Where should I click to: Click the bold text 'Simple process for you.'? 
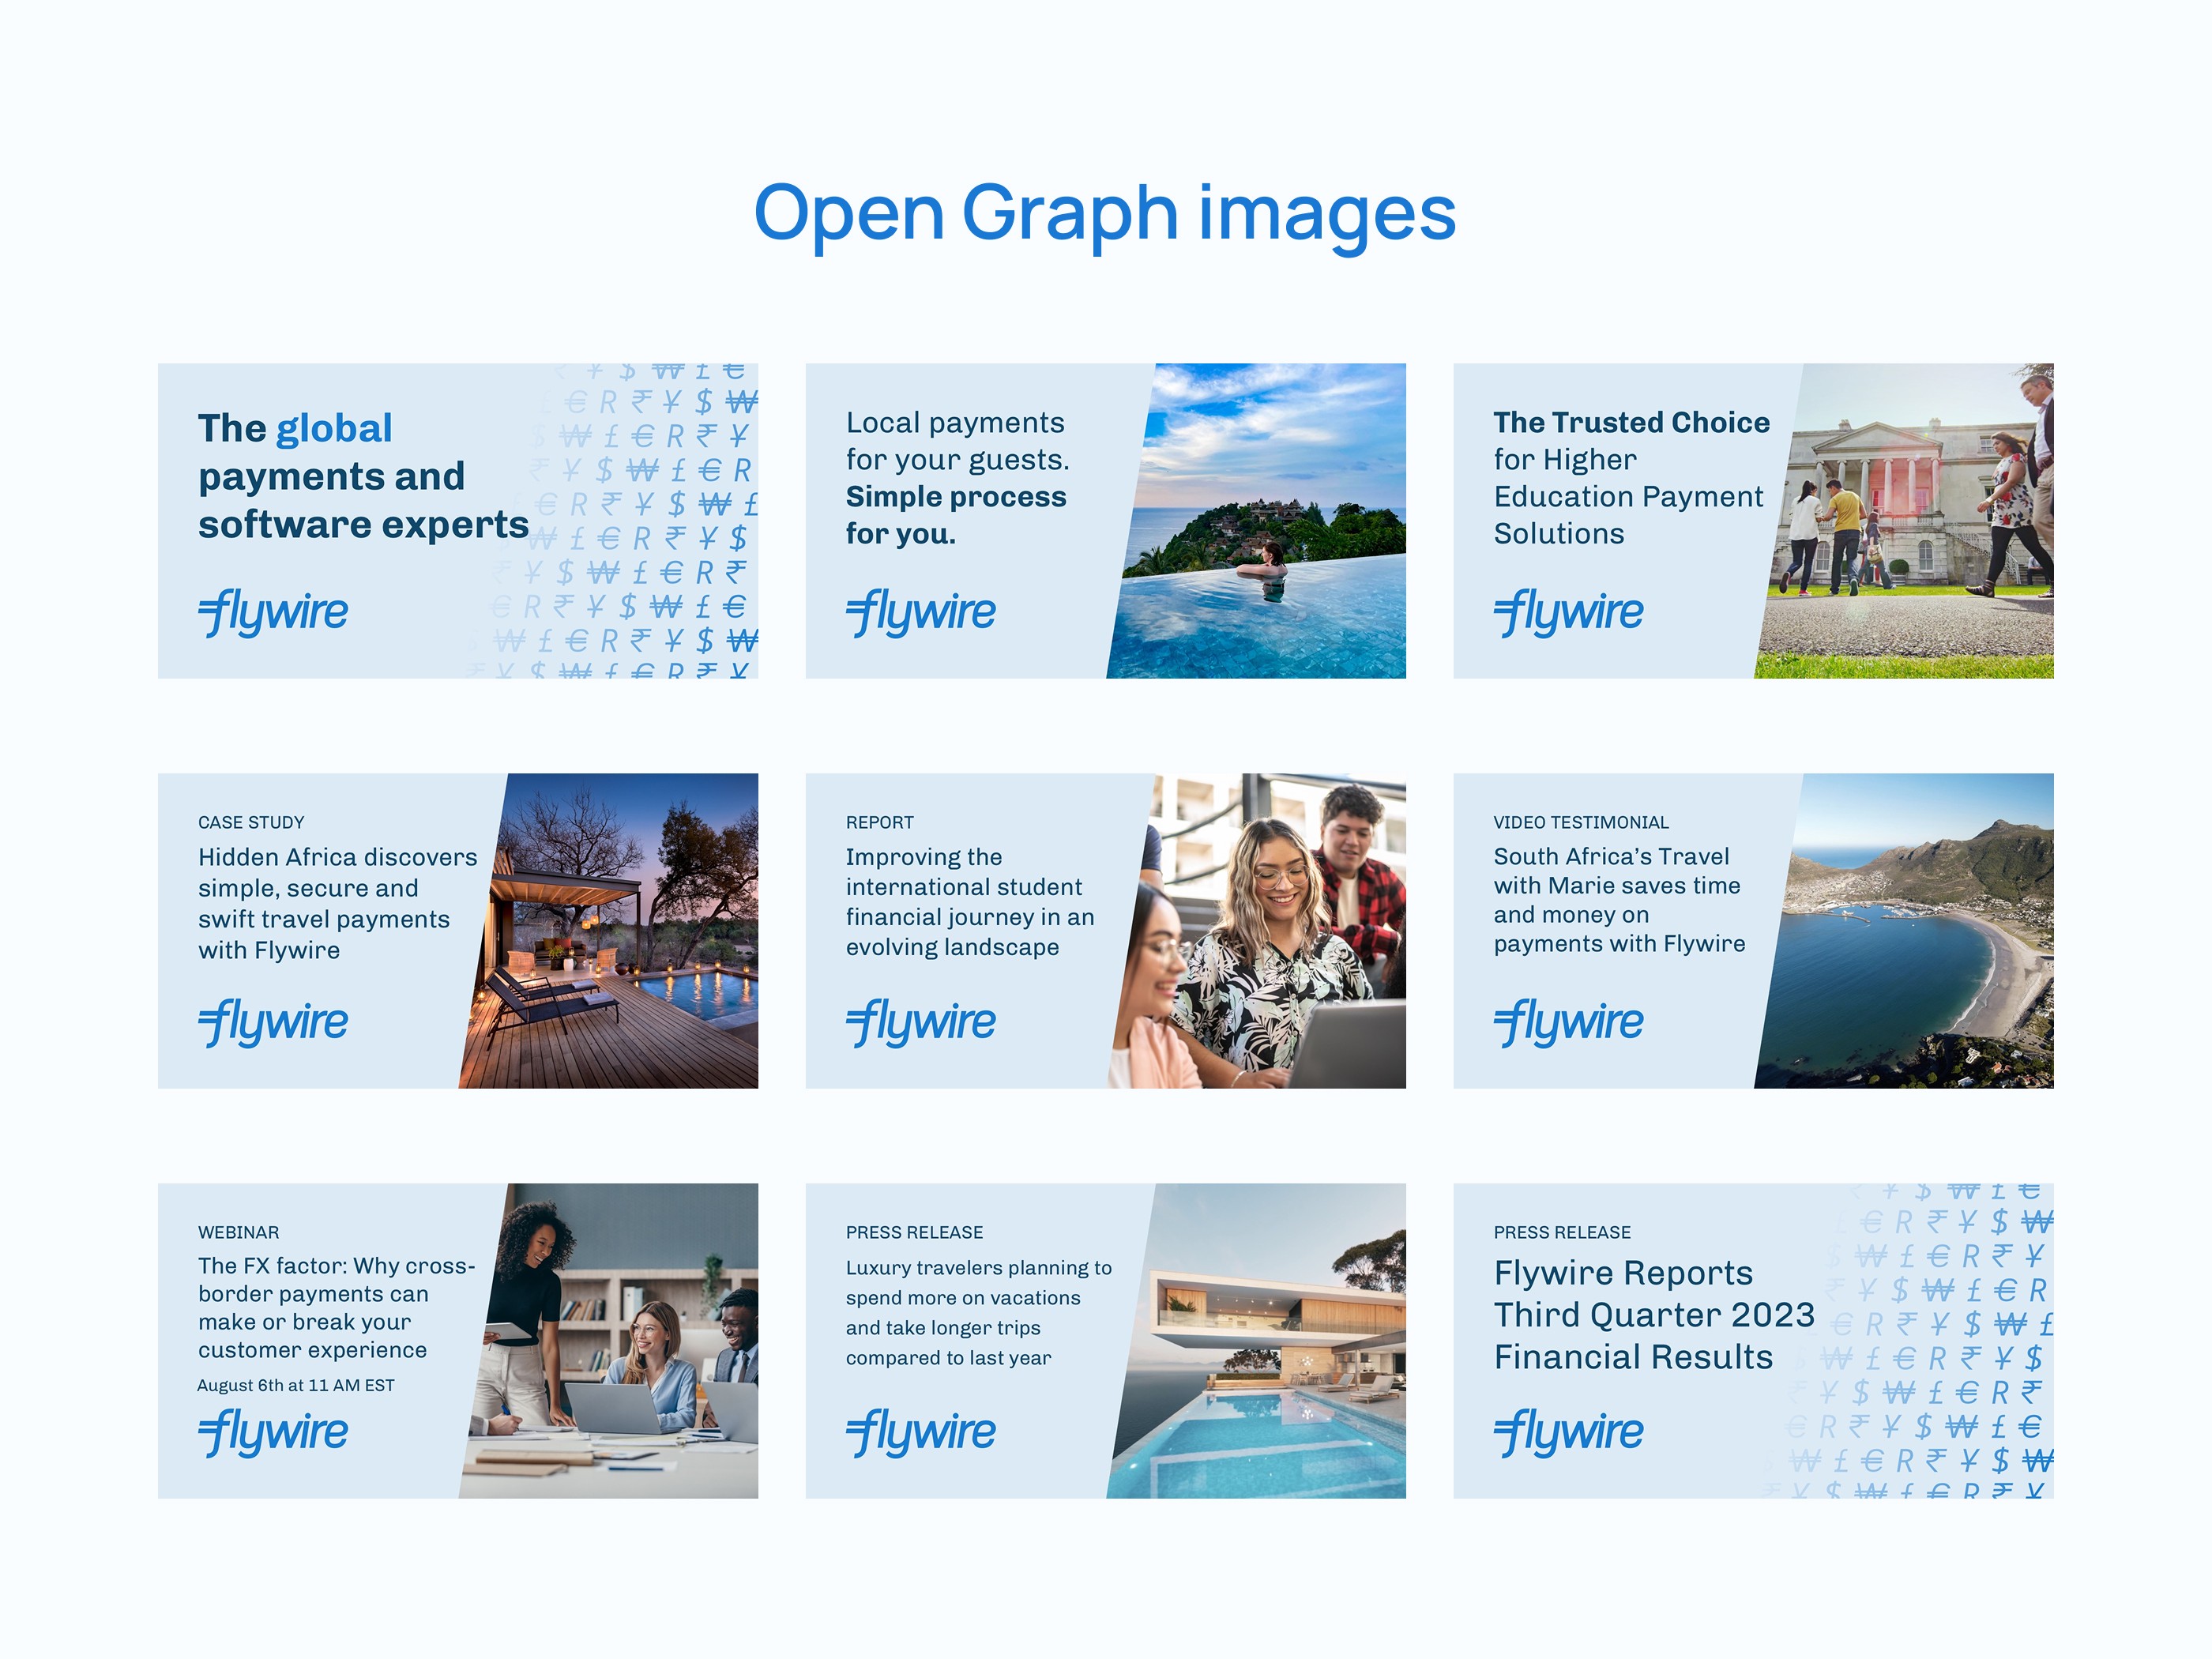point(956,515)
